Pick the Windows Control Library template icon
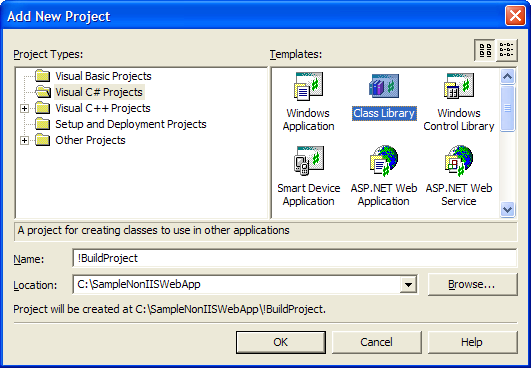 point(459,86)
